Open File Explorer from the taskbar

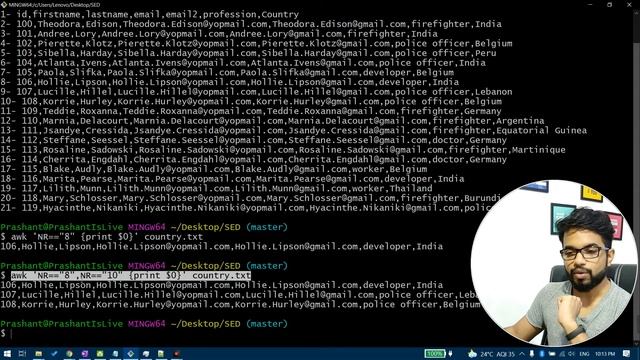pyautogui.click(x=38, y=353)
